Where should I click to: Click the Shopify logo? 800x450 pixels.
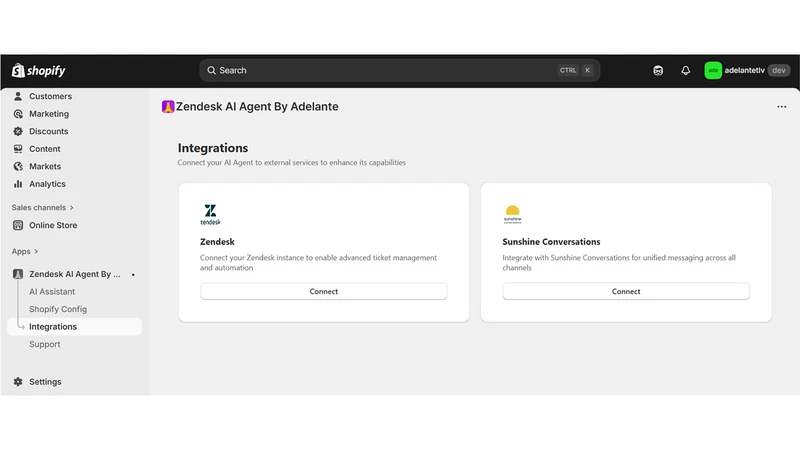tap(39, 70)
